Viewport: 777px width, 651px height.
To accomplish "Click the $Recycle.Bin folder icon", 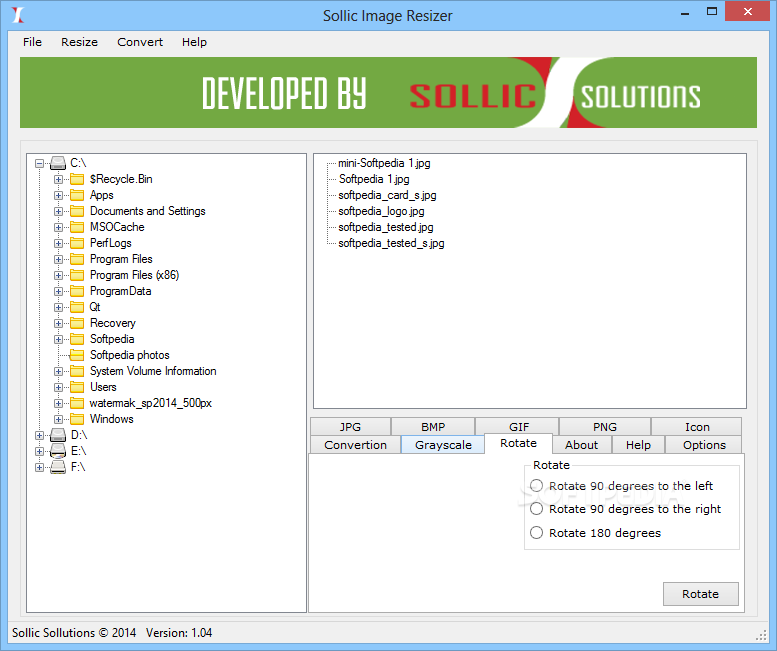I will [x=77, y=179].
